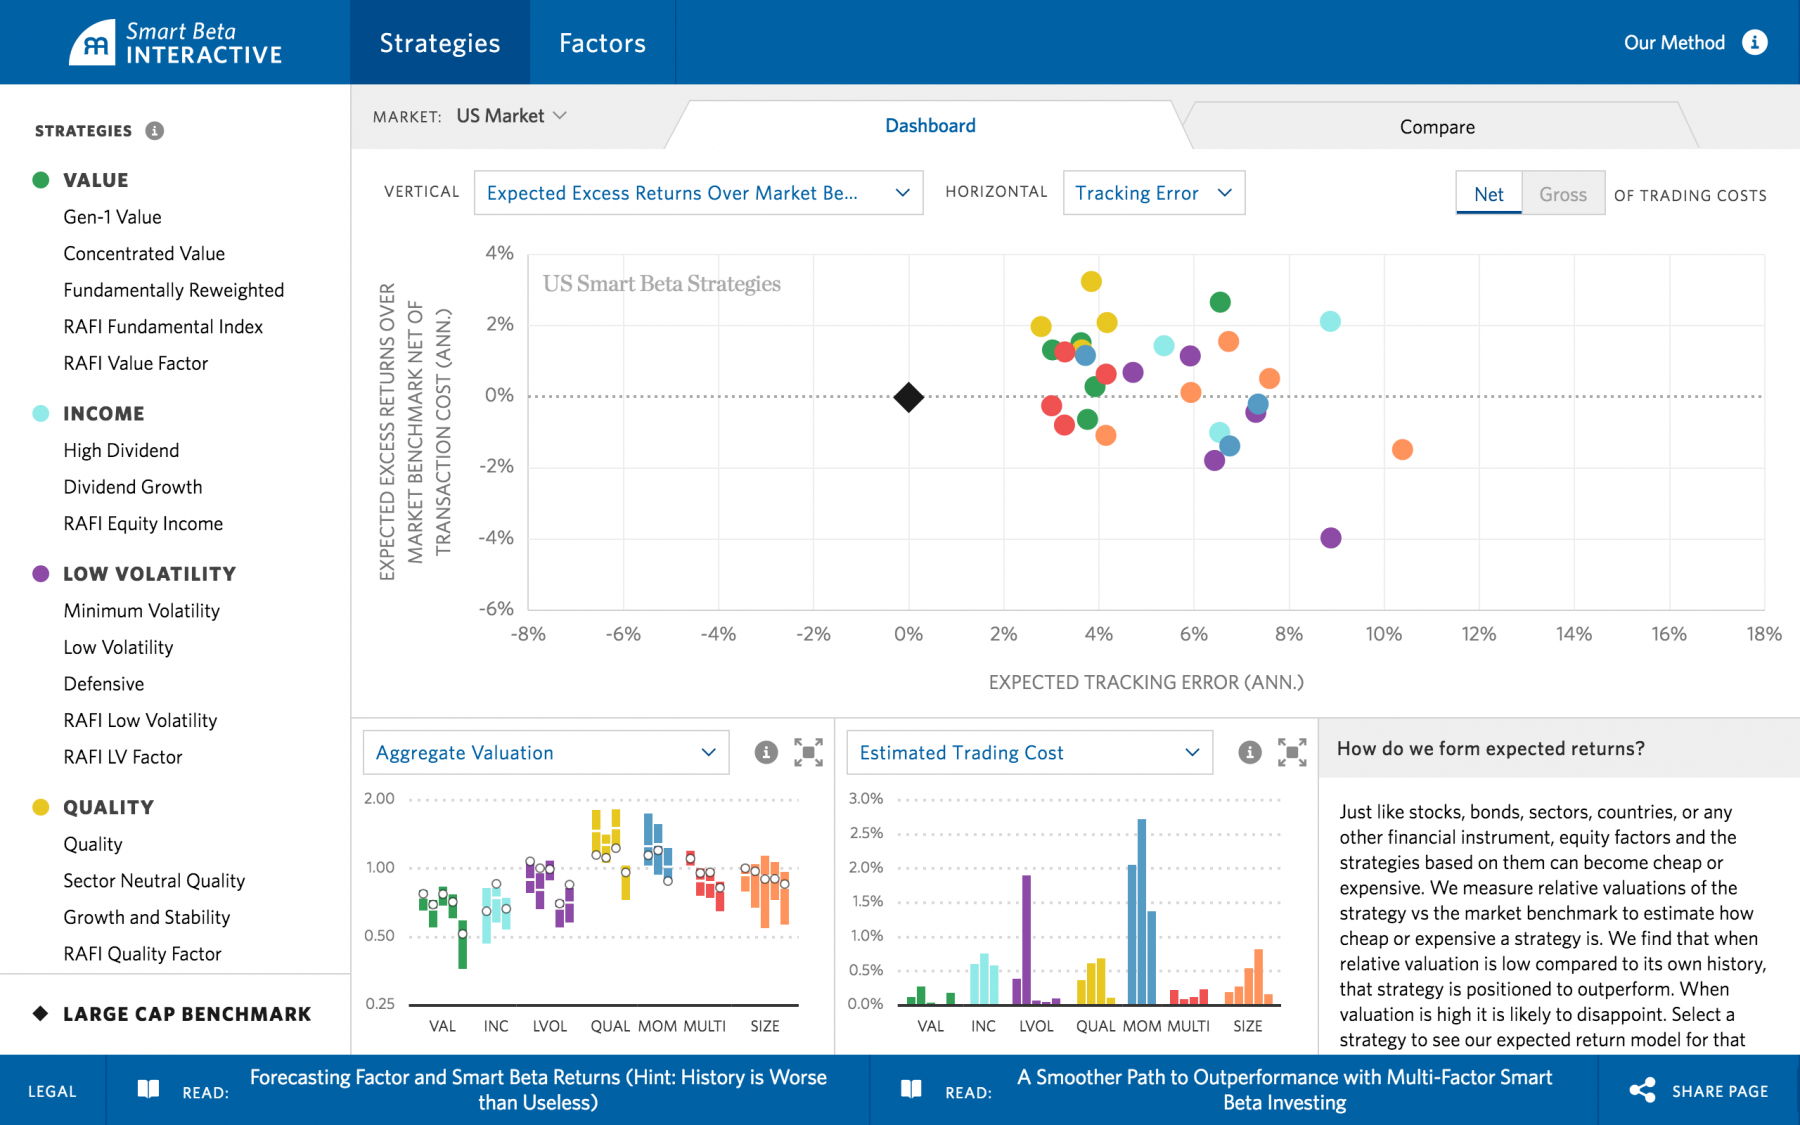
Task: Select Concentrated Value strategy
Action: coord(144,253)
